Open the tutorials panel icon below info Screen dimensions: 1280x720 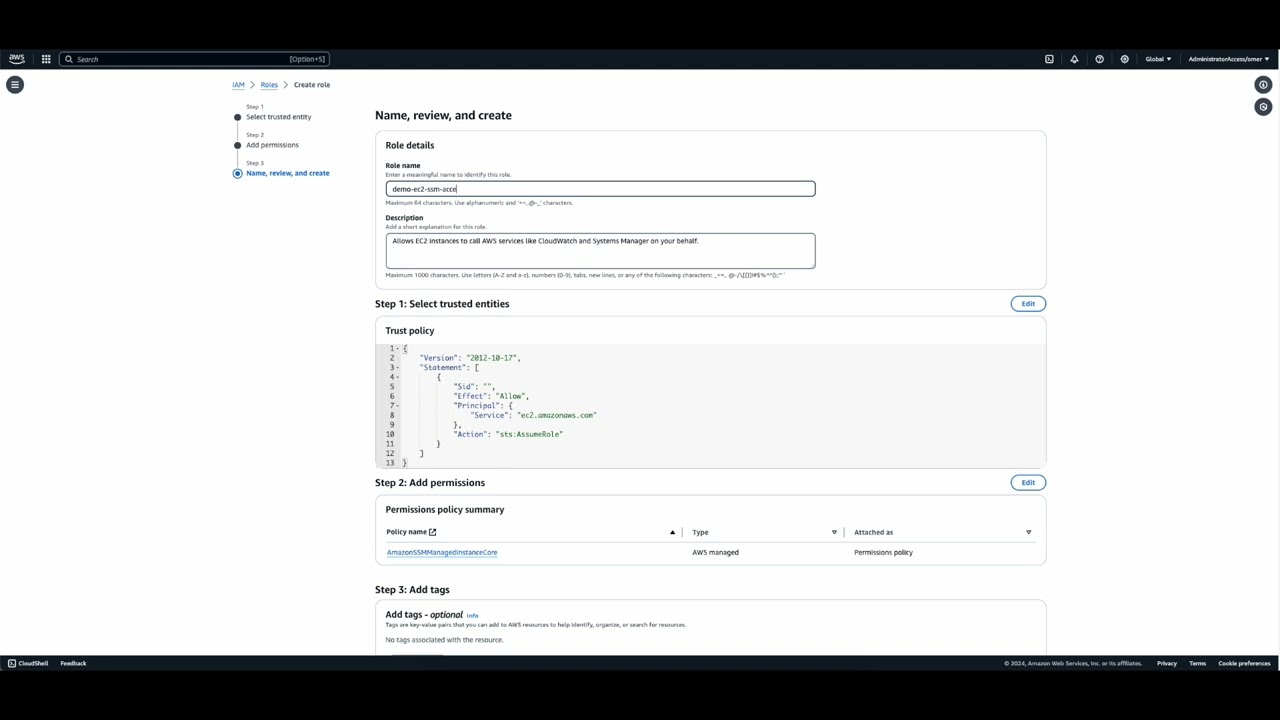coord(1263,107)
